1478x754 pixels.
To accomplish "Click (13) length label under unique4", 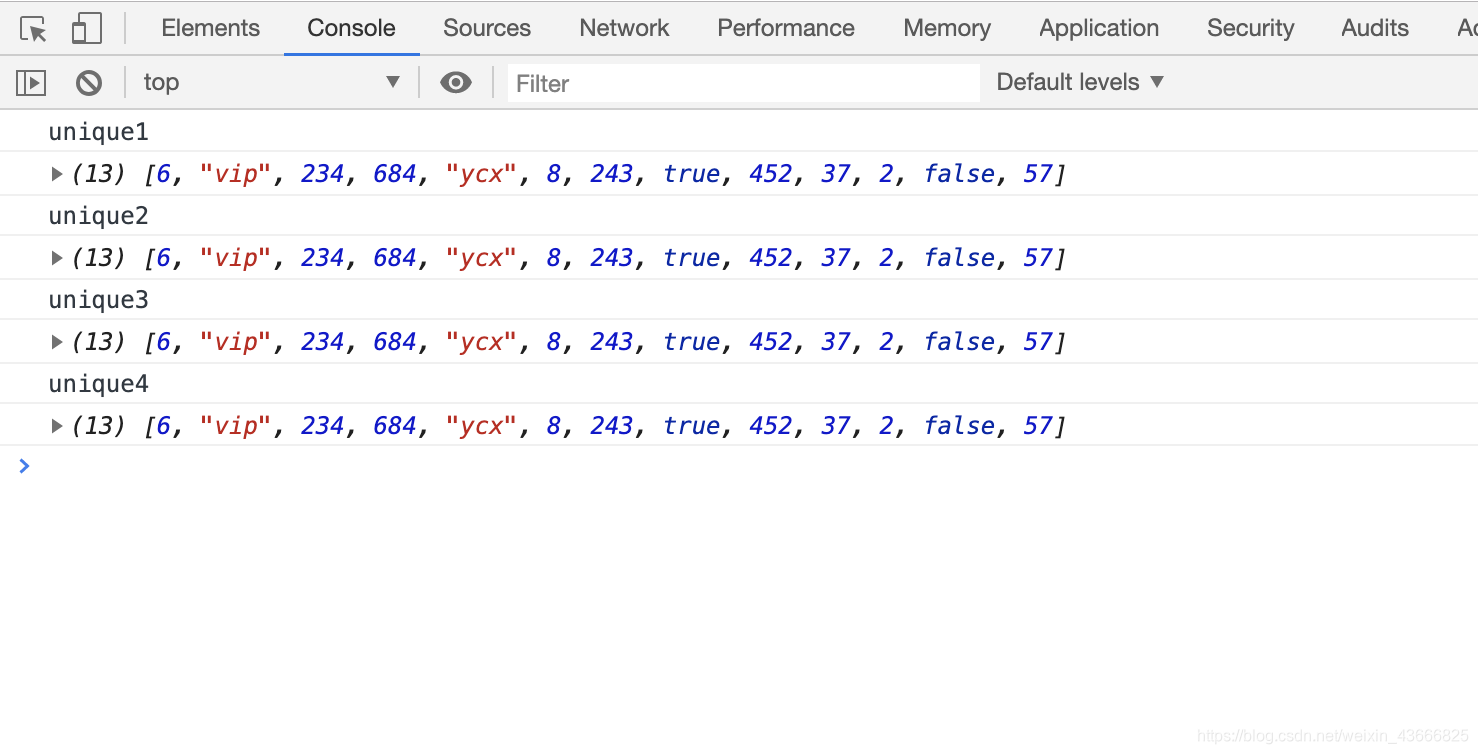I will (x=99, y=426).
